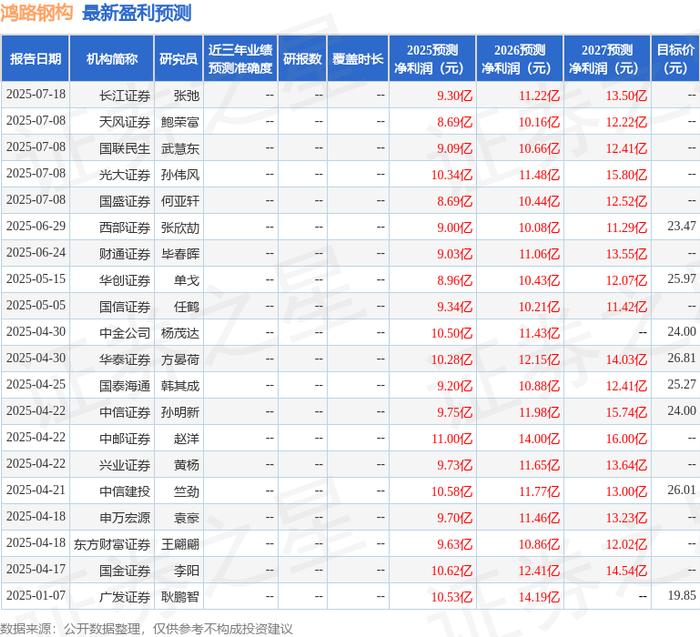Click the 14.19亿 profit value

[x=539, y=597]
